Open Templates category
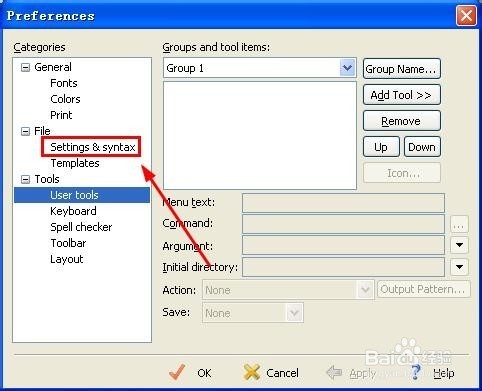Screen dimensions: 482x391 [75, 163]
